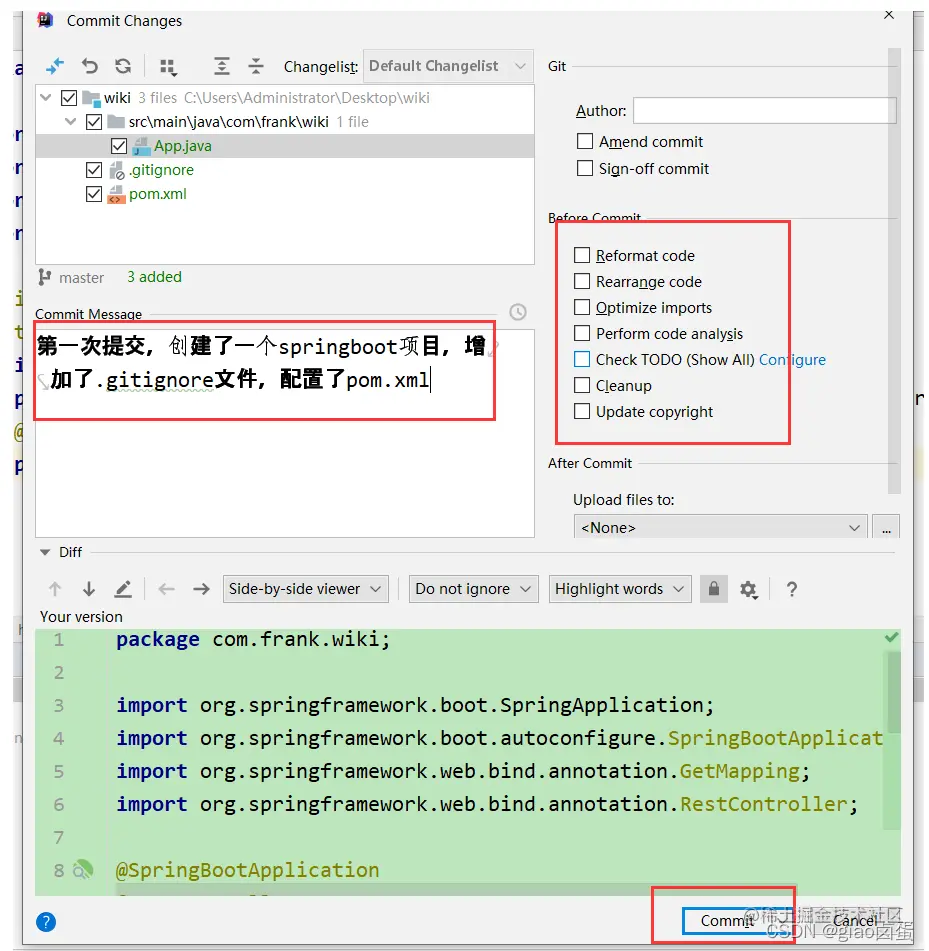Click the '3 added' status text
Image resolution: width=929 pixels, height=951 pixels.
[x=154, y=277]
